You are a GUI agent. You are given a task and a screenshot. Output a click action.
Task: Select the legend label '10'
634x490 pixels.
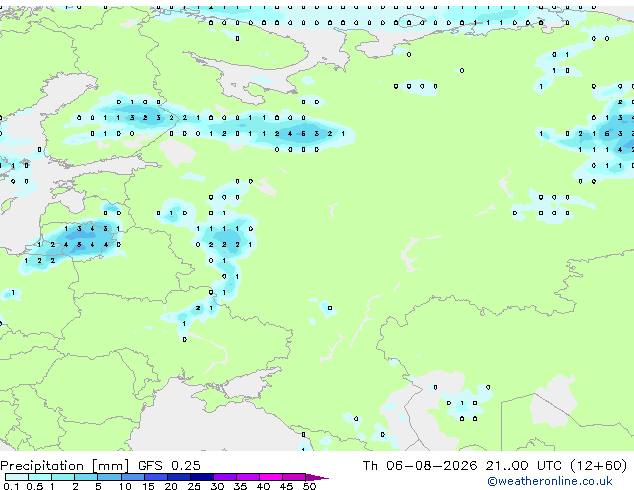125,486
